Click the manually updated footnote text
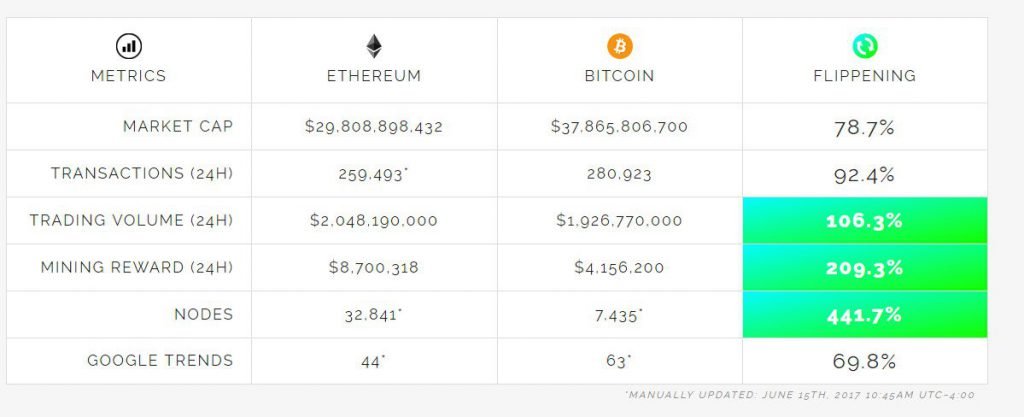1024x417 pixels. click(x=800, y=395)
